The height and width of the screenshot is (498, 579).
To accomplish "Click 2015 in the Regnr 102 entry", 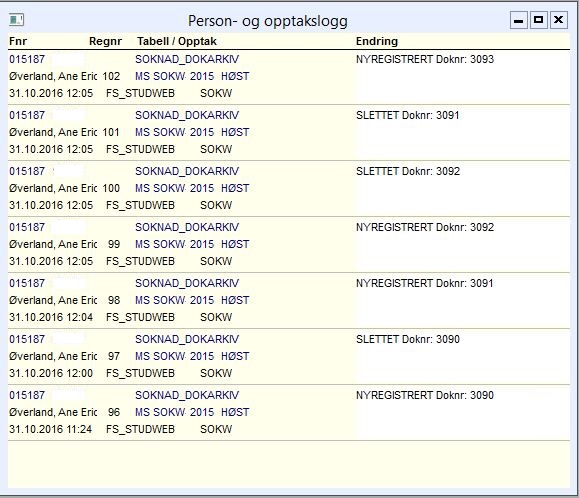I will 202,76.
